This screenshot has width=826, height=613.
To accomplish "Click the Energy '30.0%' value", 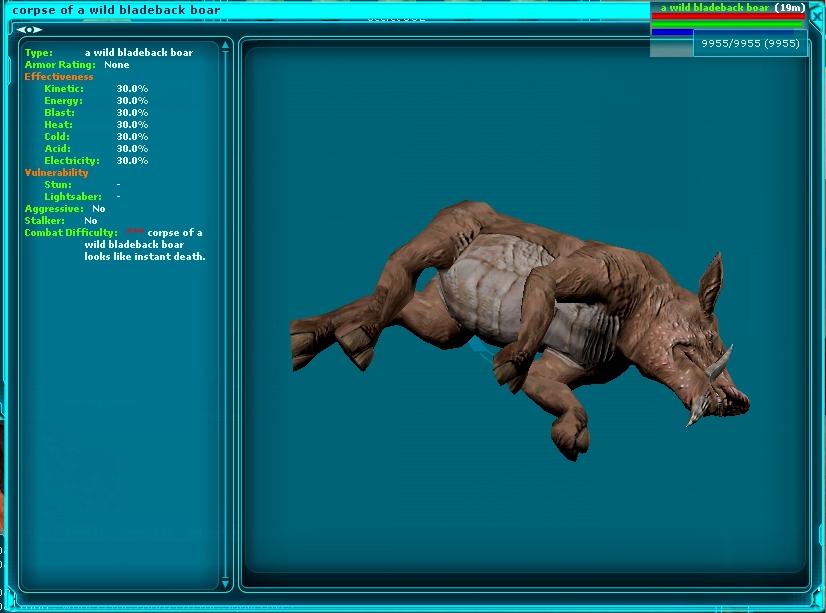I will pyautogui.click(x=132, y=101).
